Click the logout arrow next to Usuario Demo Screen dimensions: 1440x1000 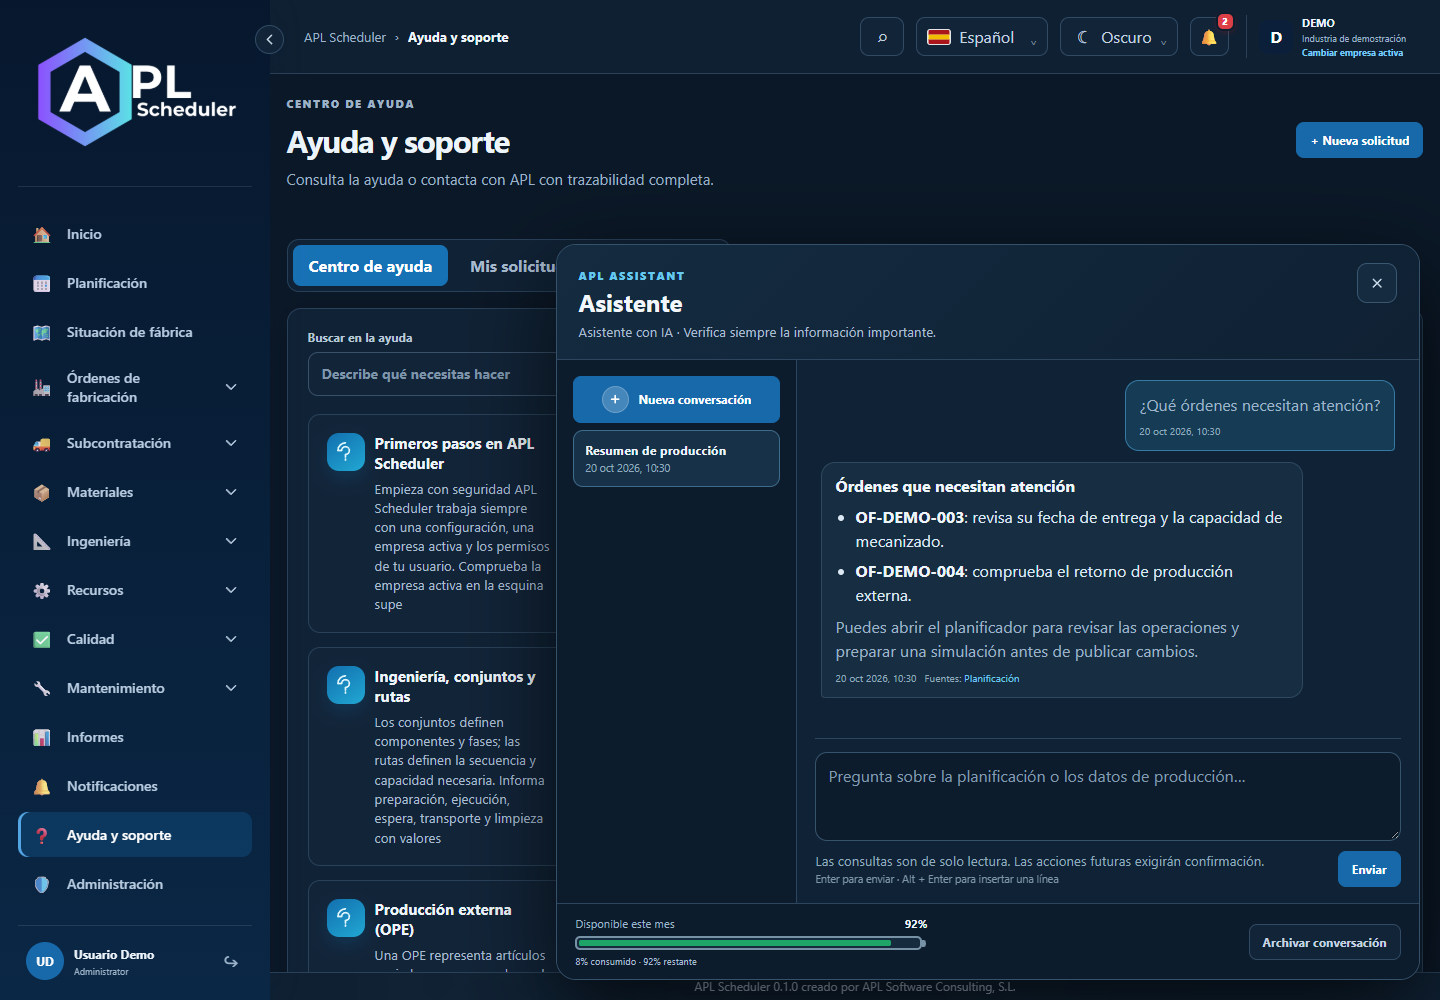[231, 962]
